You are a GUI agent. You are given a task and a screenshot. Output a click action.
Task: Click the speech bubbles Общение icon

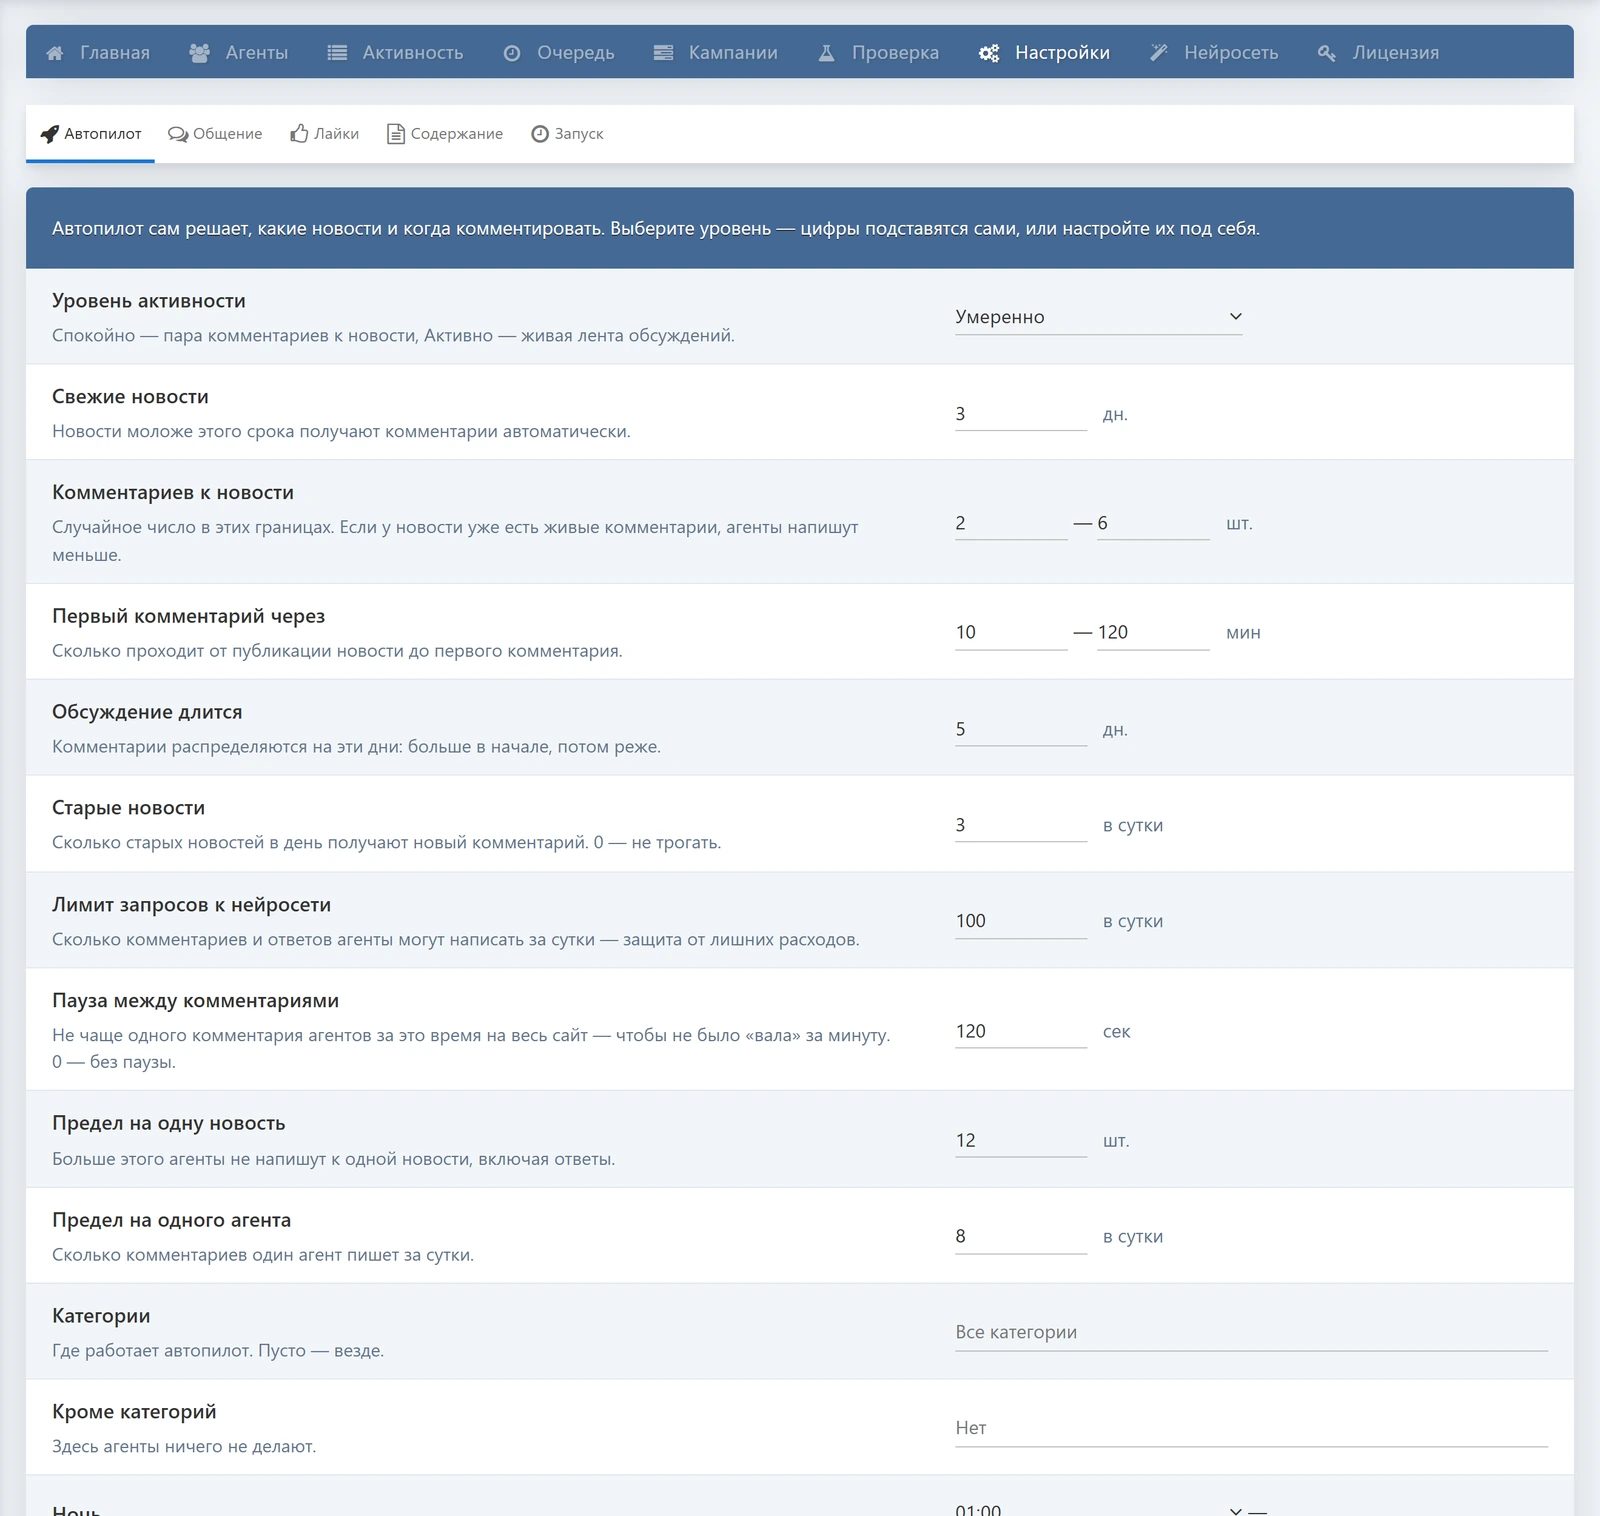click(x=178, y=134)
